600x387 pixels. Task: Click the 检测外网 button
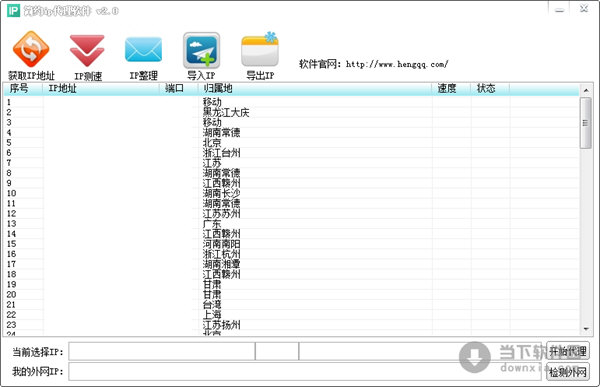pos(568,372)
